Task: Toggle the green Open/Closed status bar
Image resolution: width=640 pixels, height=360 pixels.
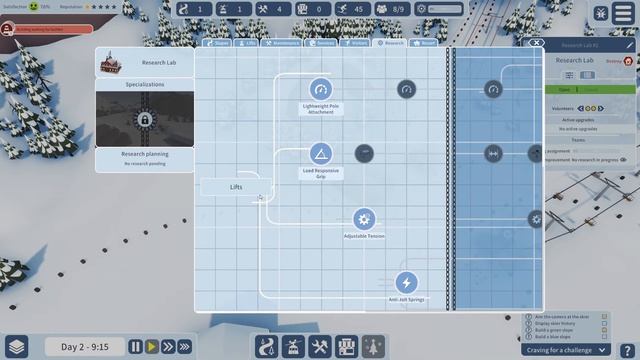Action: point(590,89)
